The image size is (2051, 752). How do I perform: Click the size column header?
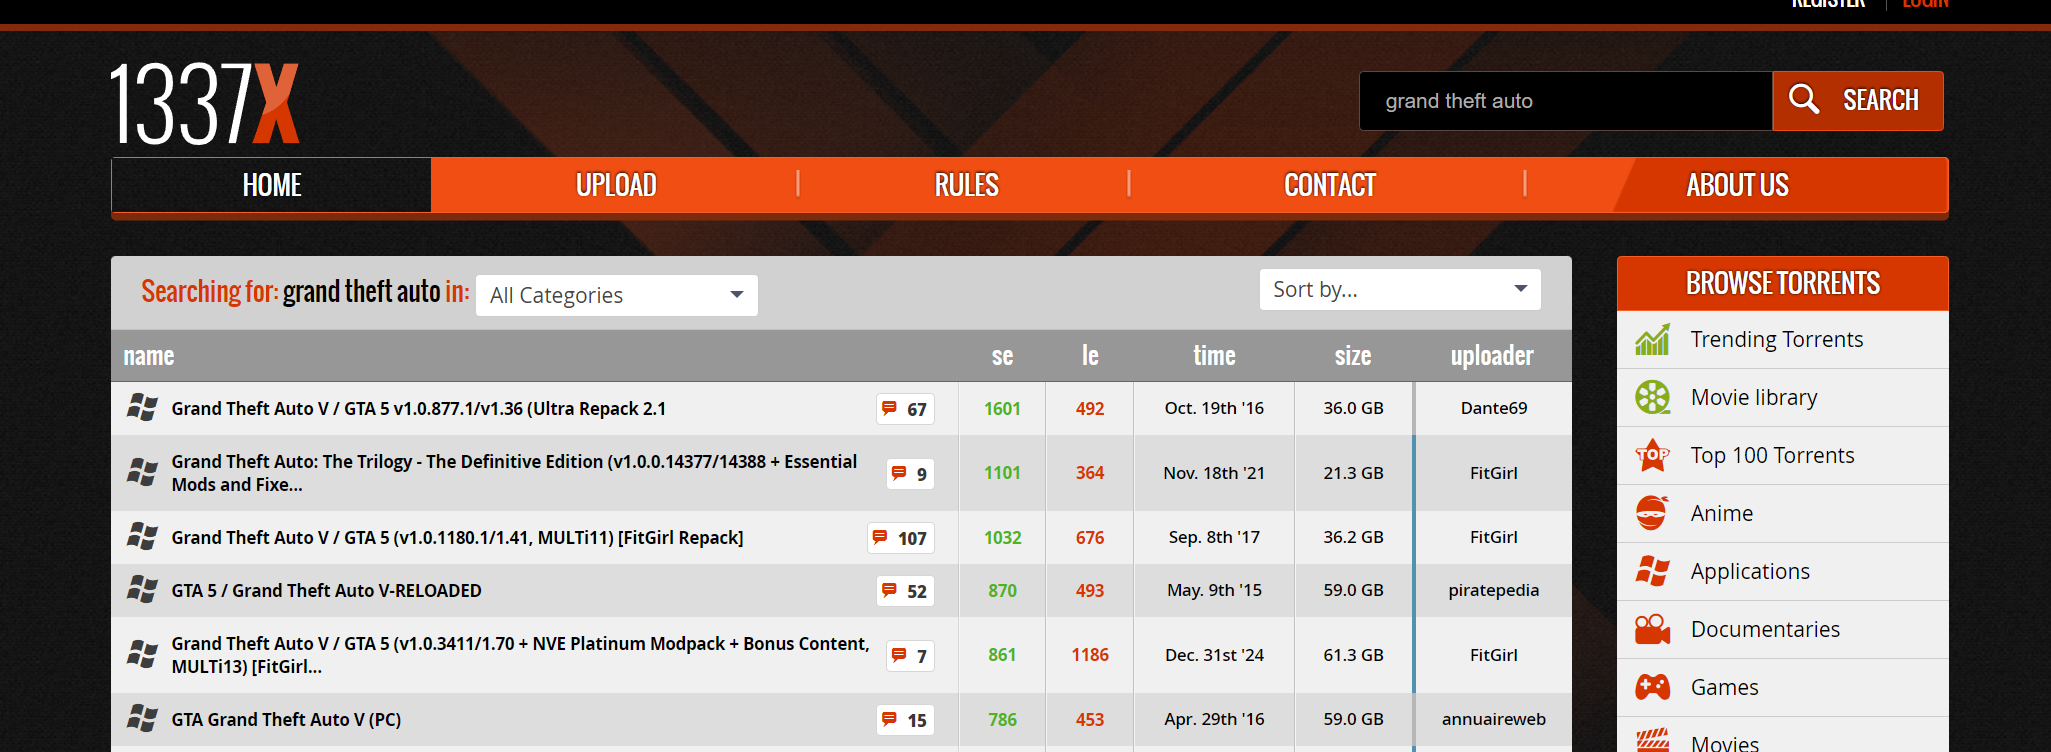[x=1353, y=356]
